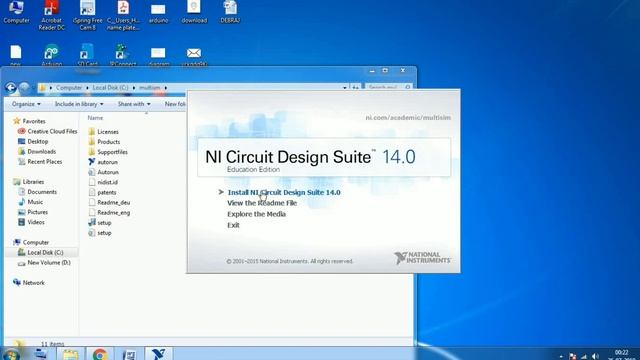The height and width of the screenshot is (360, 640).
Task: Open Pictures library
Action: click(33, 212)
